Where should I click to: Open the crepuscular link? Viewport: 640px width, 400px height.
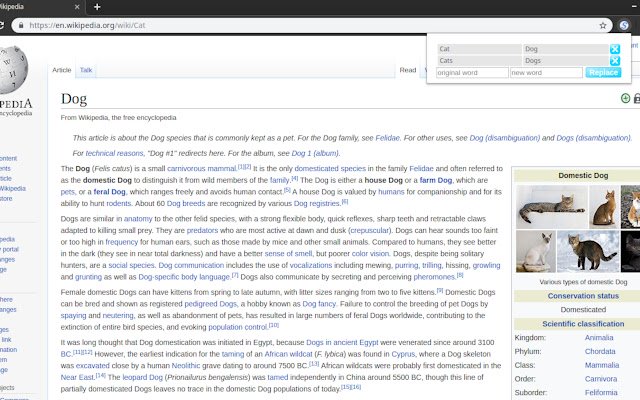click(x=369, y=230)
